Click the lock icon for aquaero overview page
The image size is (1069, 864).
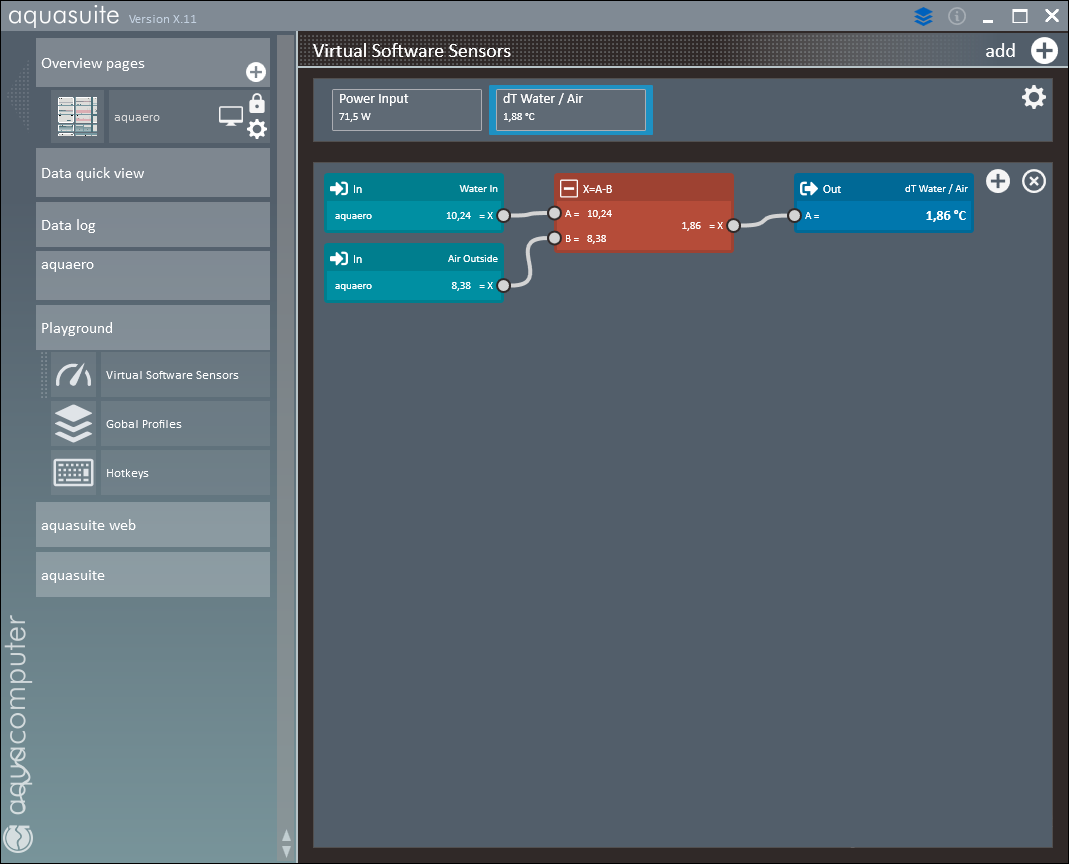click(x=257, y=103)
